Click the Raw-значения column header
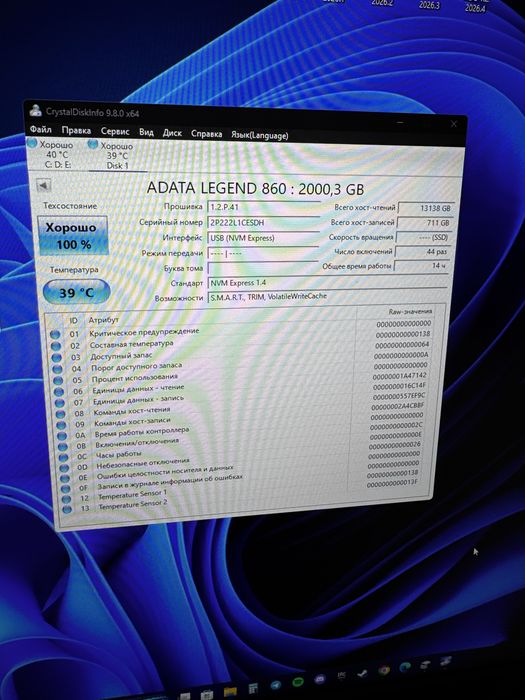The height and width of the screenshot is (700, 525). click(410, 312)
